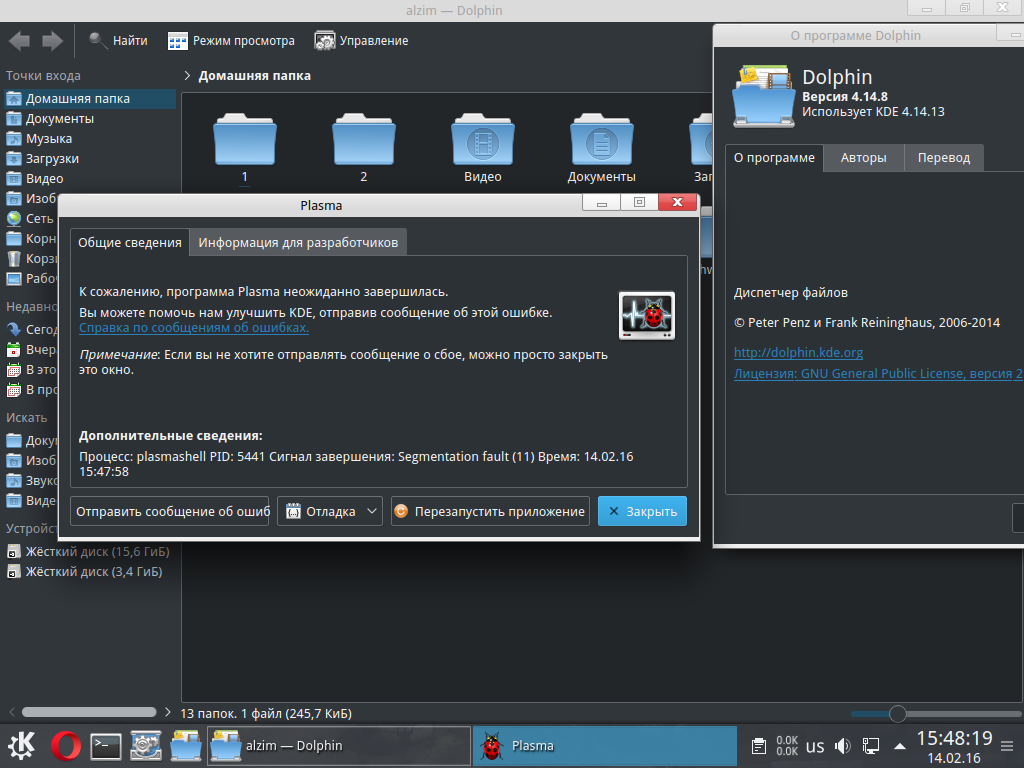Click the us keyboard layout indicator
The image size is (1024, 768).
click(814, 746)
